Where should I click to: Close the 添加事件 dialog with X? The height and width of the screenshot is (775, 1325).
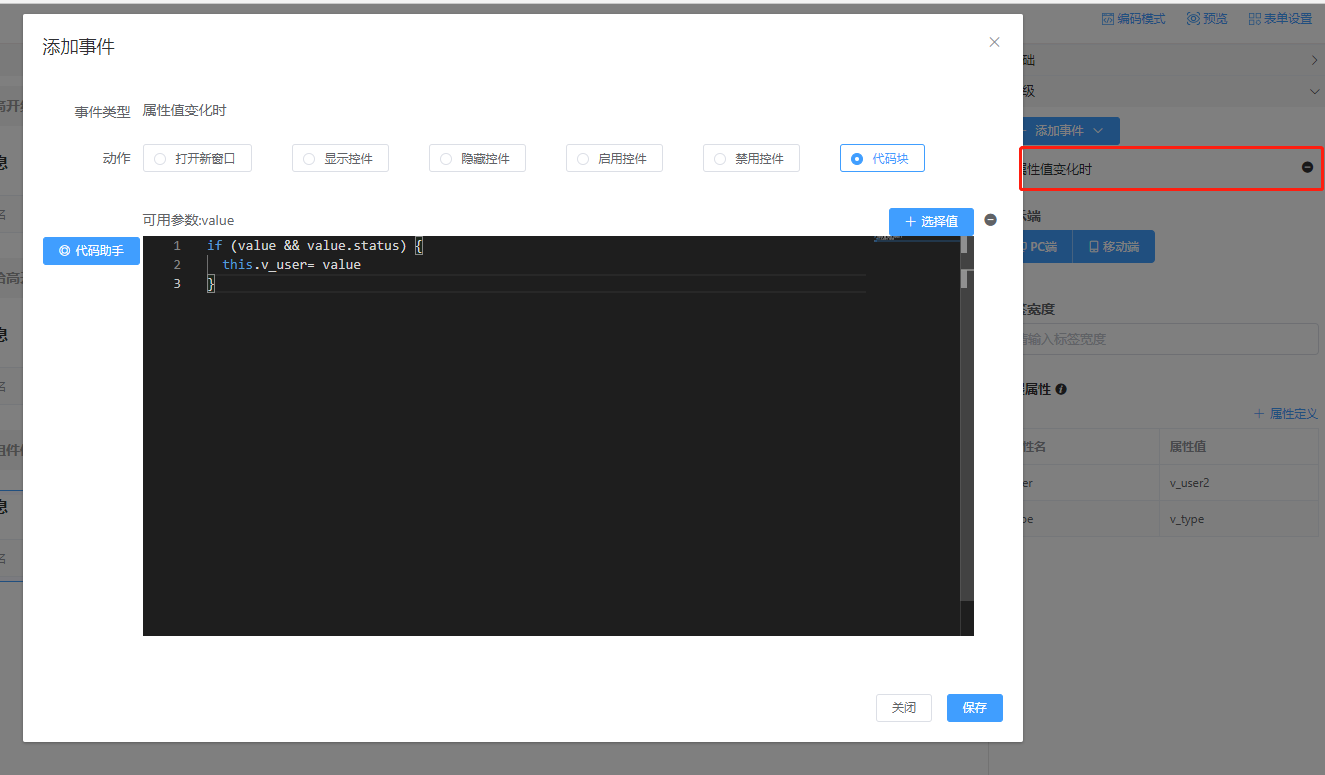[x=994, y=42]
